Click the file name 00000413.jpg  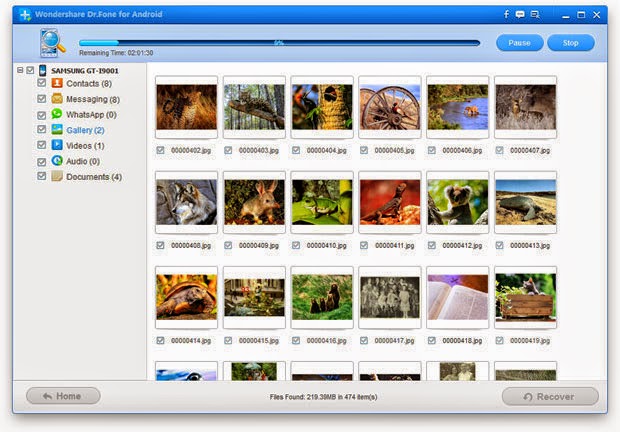pos(530,245)
